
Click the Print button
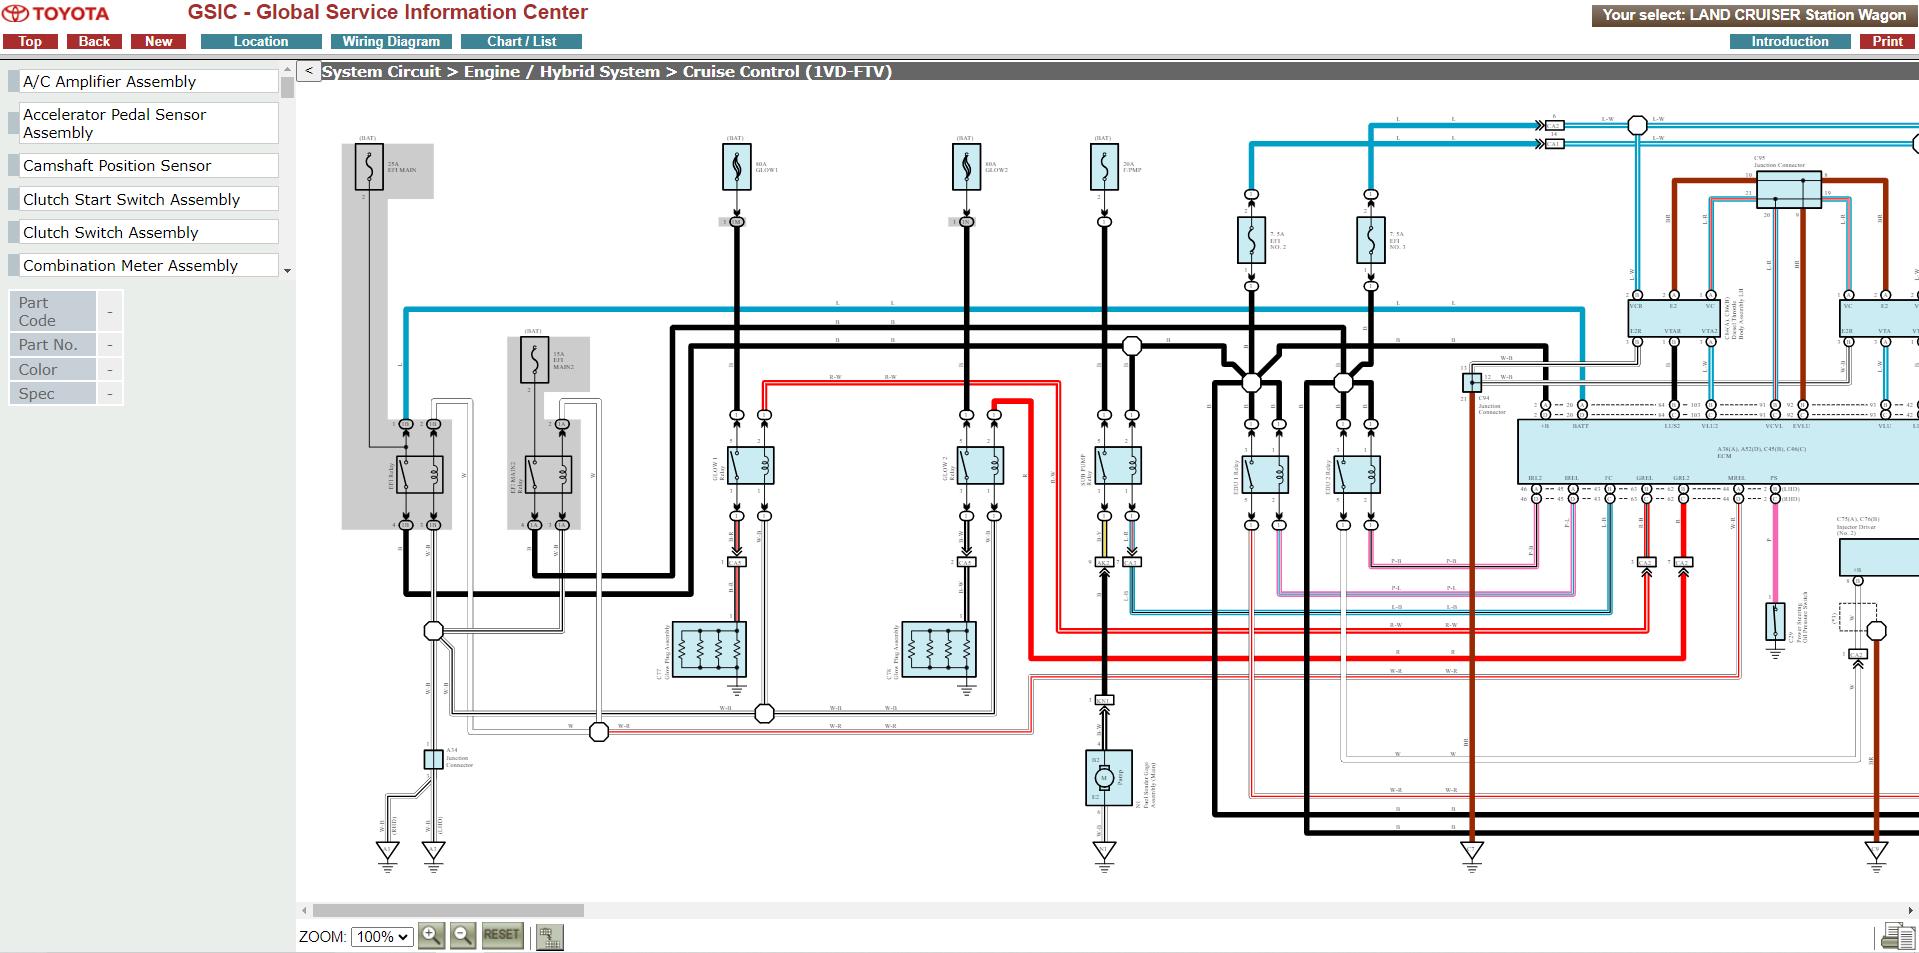[x=1888, y=42]
